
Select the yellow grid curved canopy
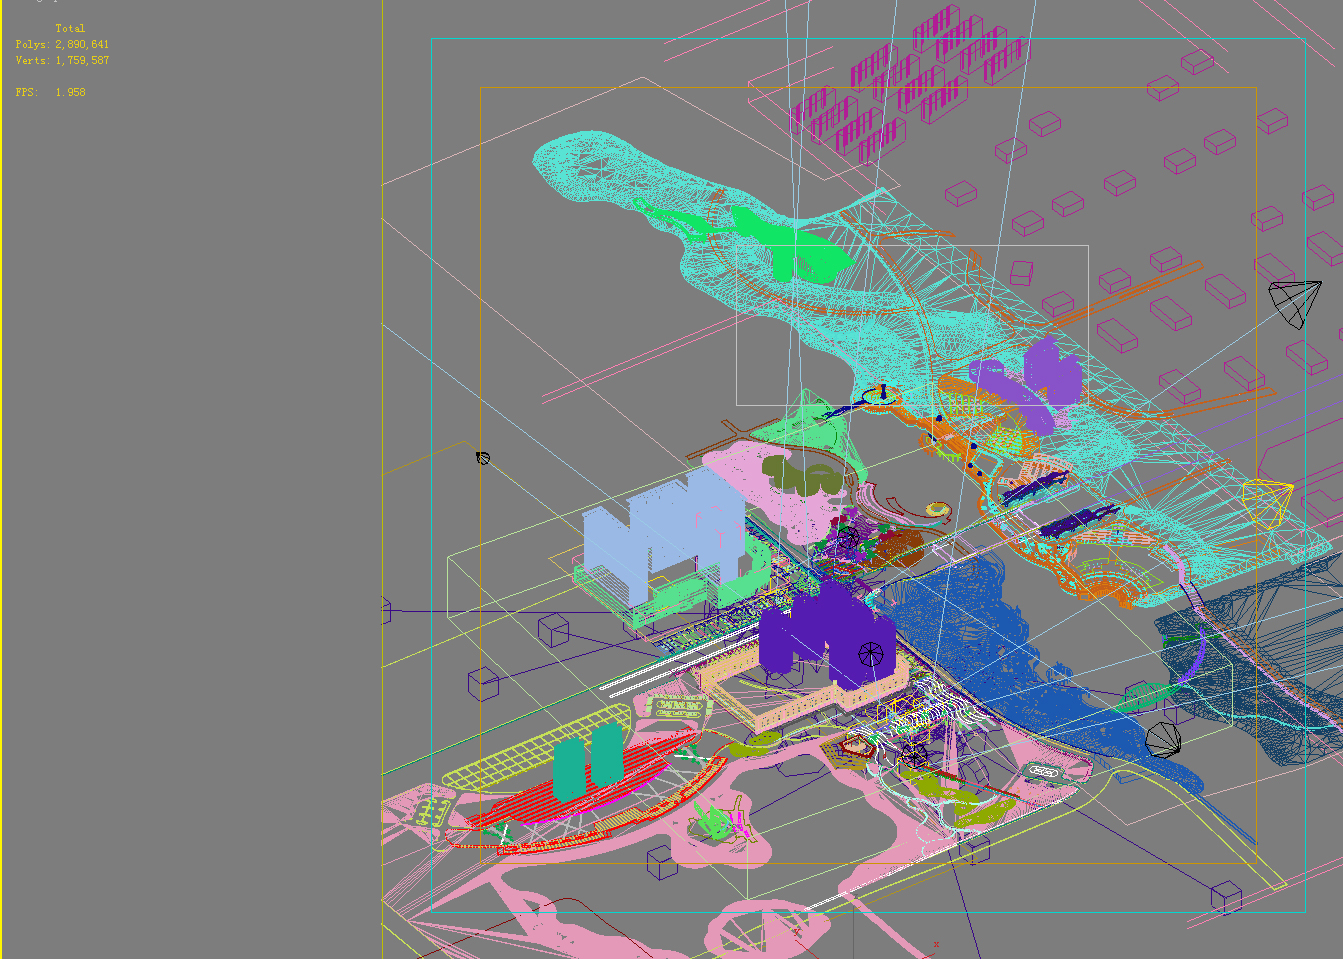click(535, 746)
